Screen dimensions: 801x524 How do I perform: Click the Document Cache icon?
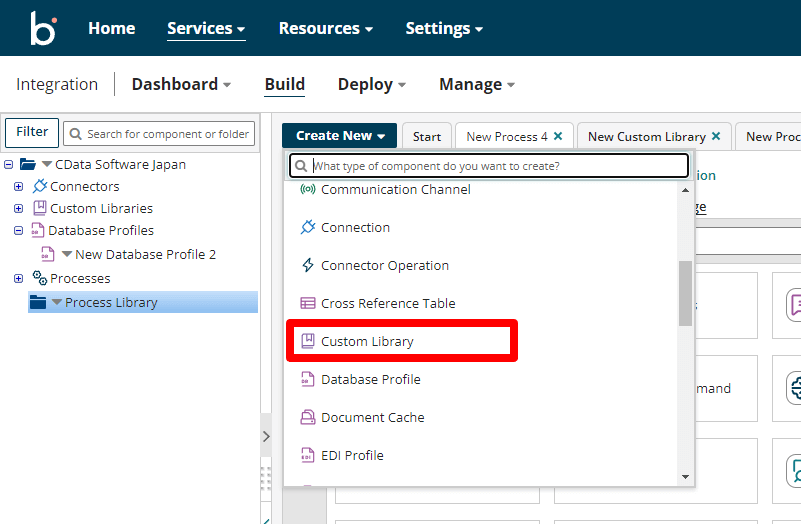click(308, 418)
